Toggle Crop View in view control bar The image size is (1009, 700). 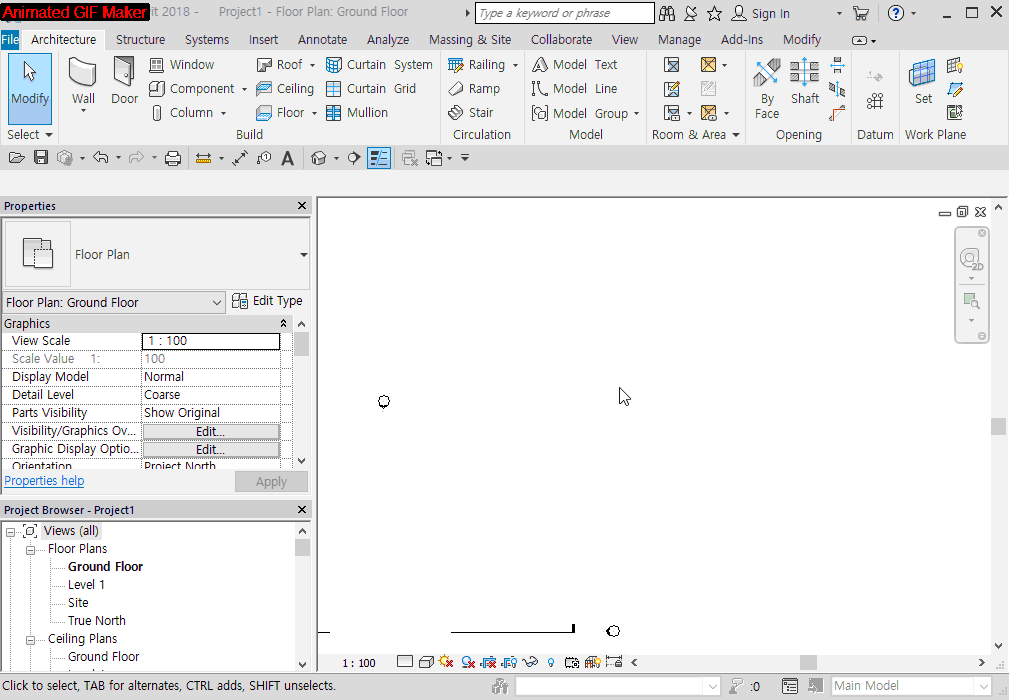tap(488, 662)
